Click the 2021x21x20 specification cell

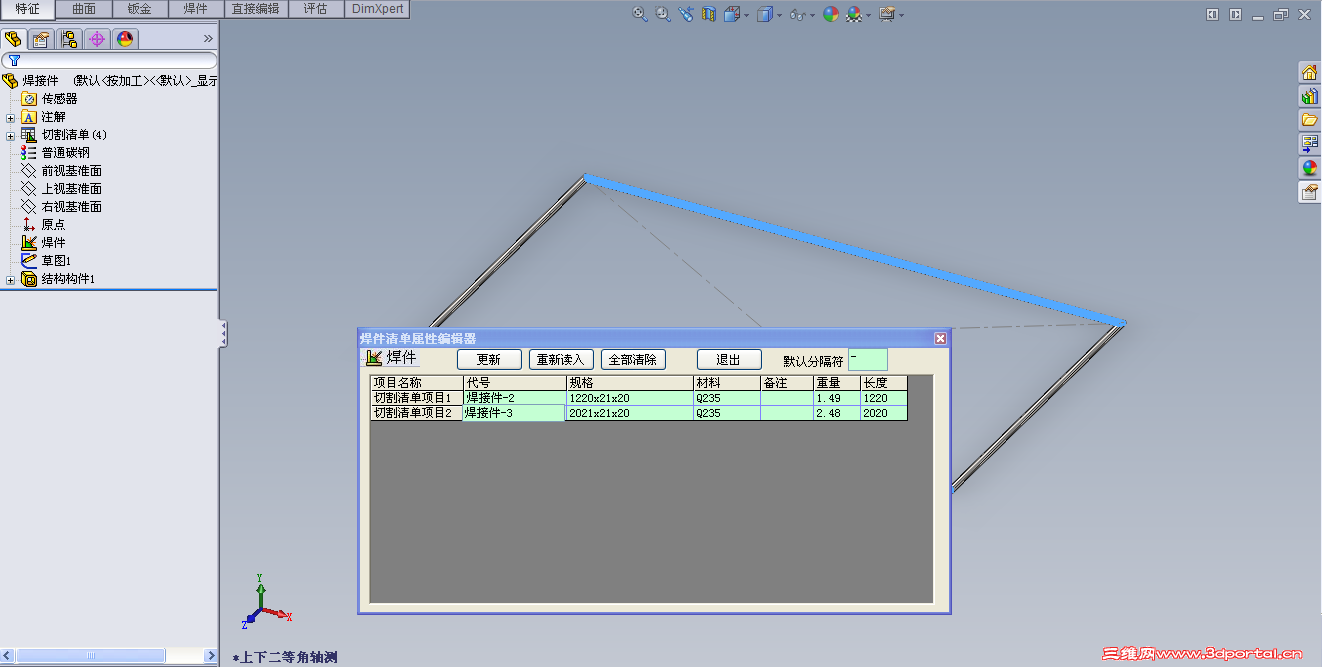(x=630, y=413)
